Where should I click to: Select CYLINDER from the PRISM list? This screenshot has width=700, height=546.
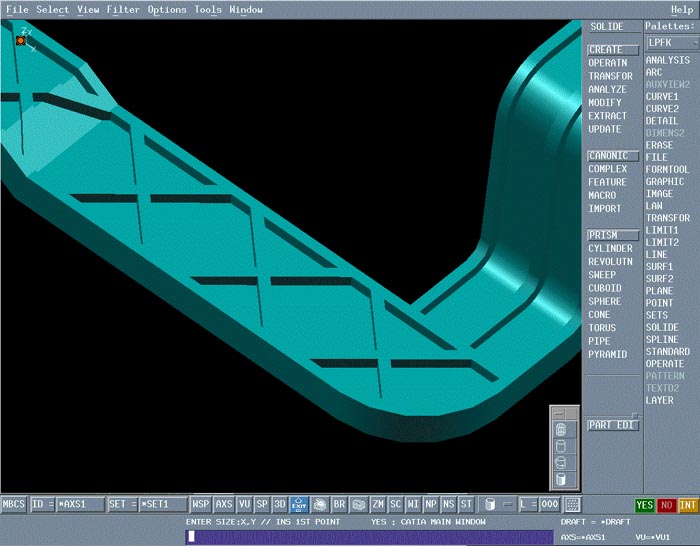(610, 249)
